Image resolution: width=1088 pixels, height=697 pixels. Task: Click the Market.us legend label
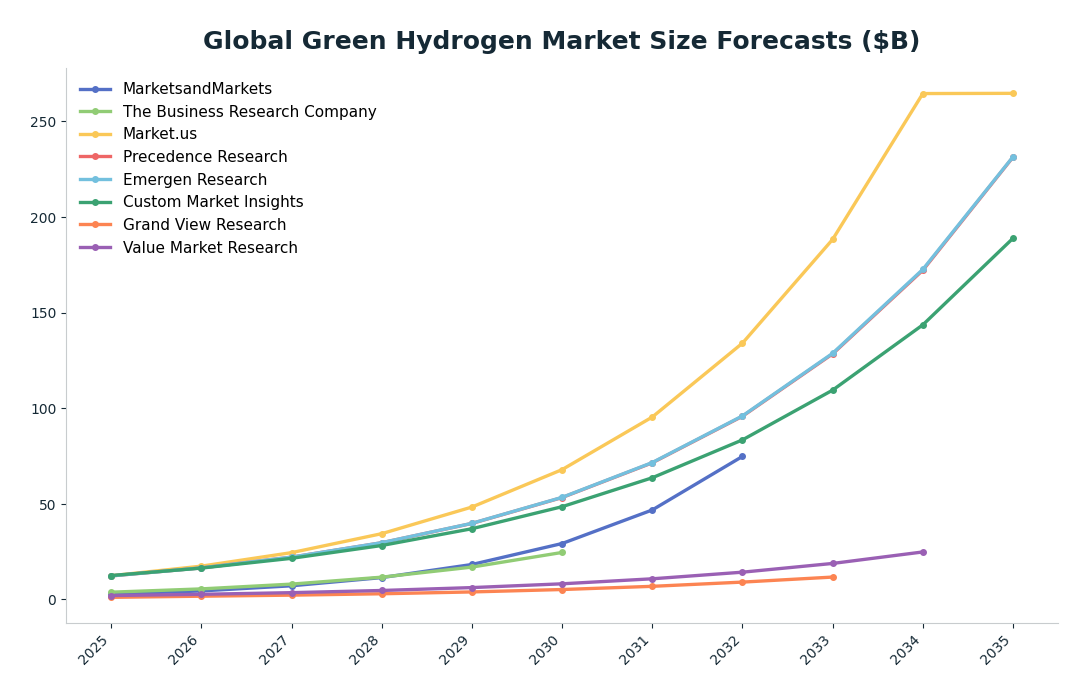[160, 134]
